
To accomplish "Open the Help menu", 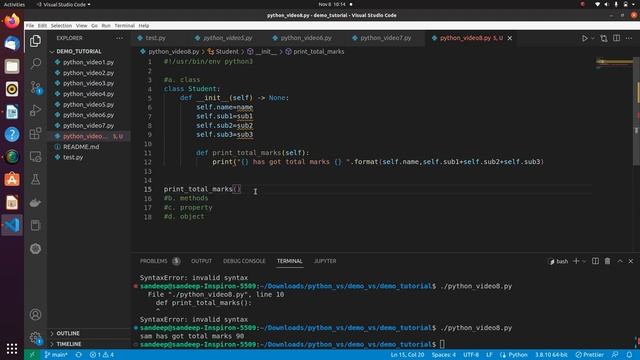I will click(x=144, y=25).
